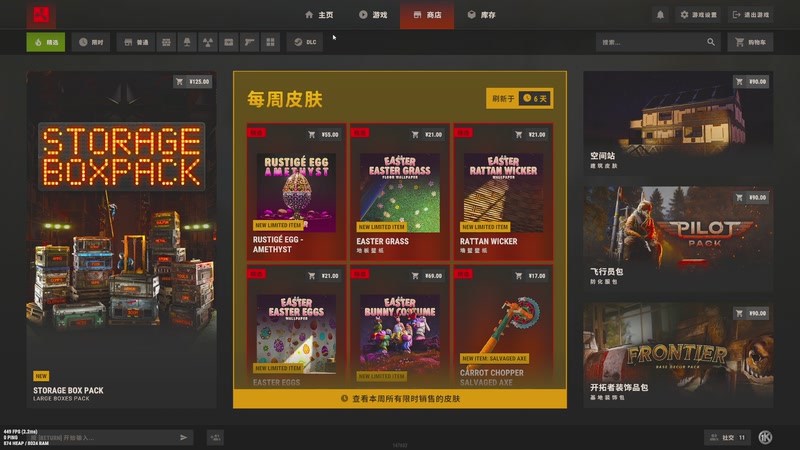Choose the four-squares grid category icon
This screenshot has width=800, height=450.
(270, 42)
